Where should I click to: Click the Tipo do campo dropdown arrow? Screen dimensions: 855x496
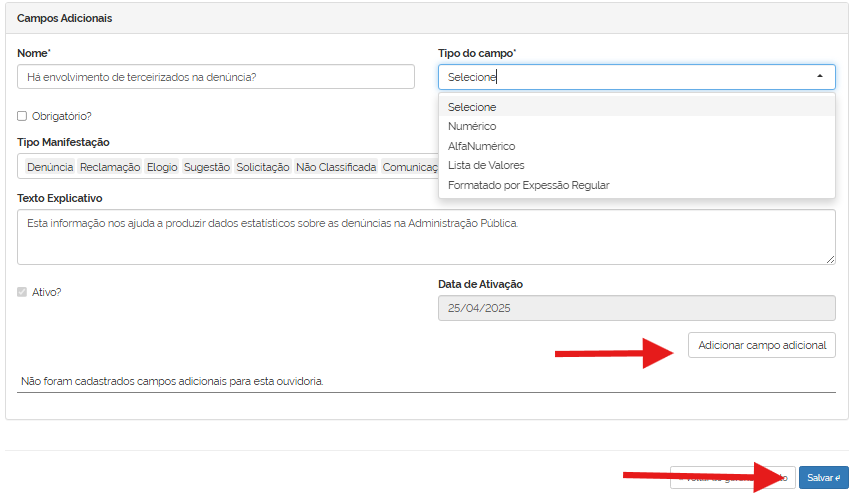[819, 77]
